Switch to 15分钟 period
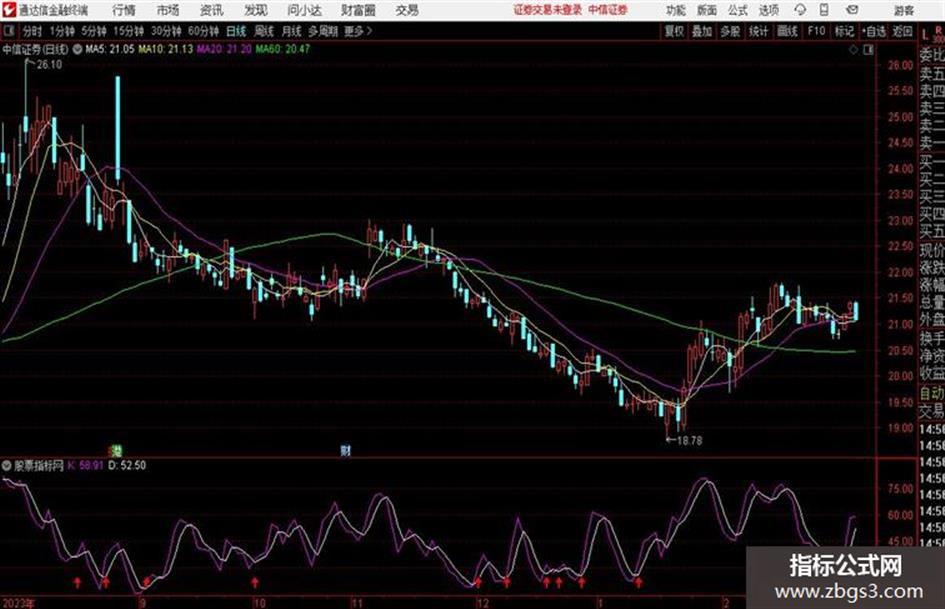Screen dimensions: 945x609 pyautogui.click(x=128, y=31)
